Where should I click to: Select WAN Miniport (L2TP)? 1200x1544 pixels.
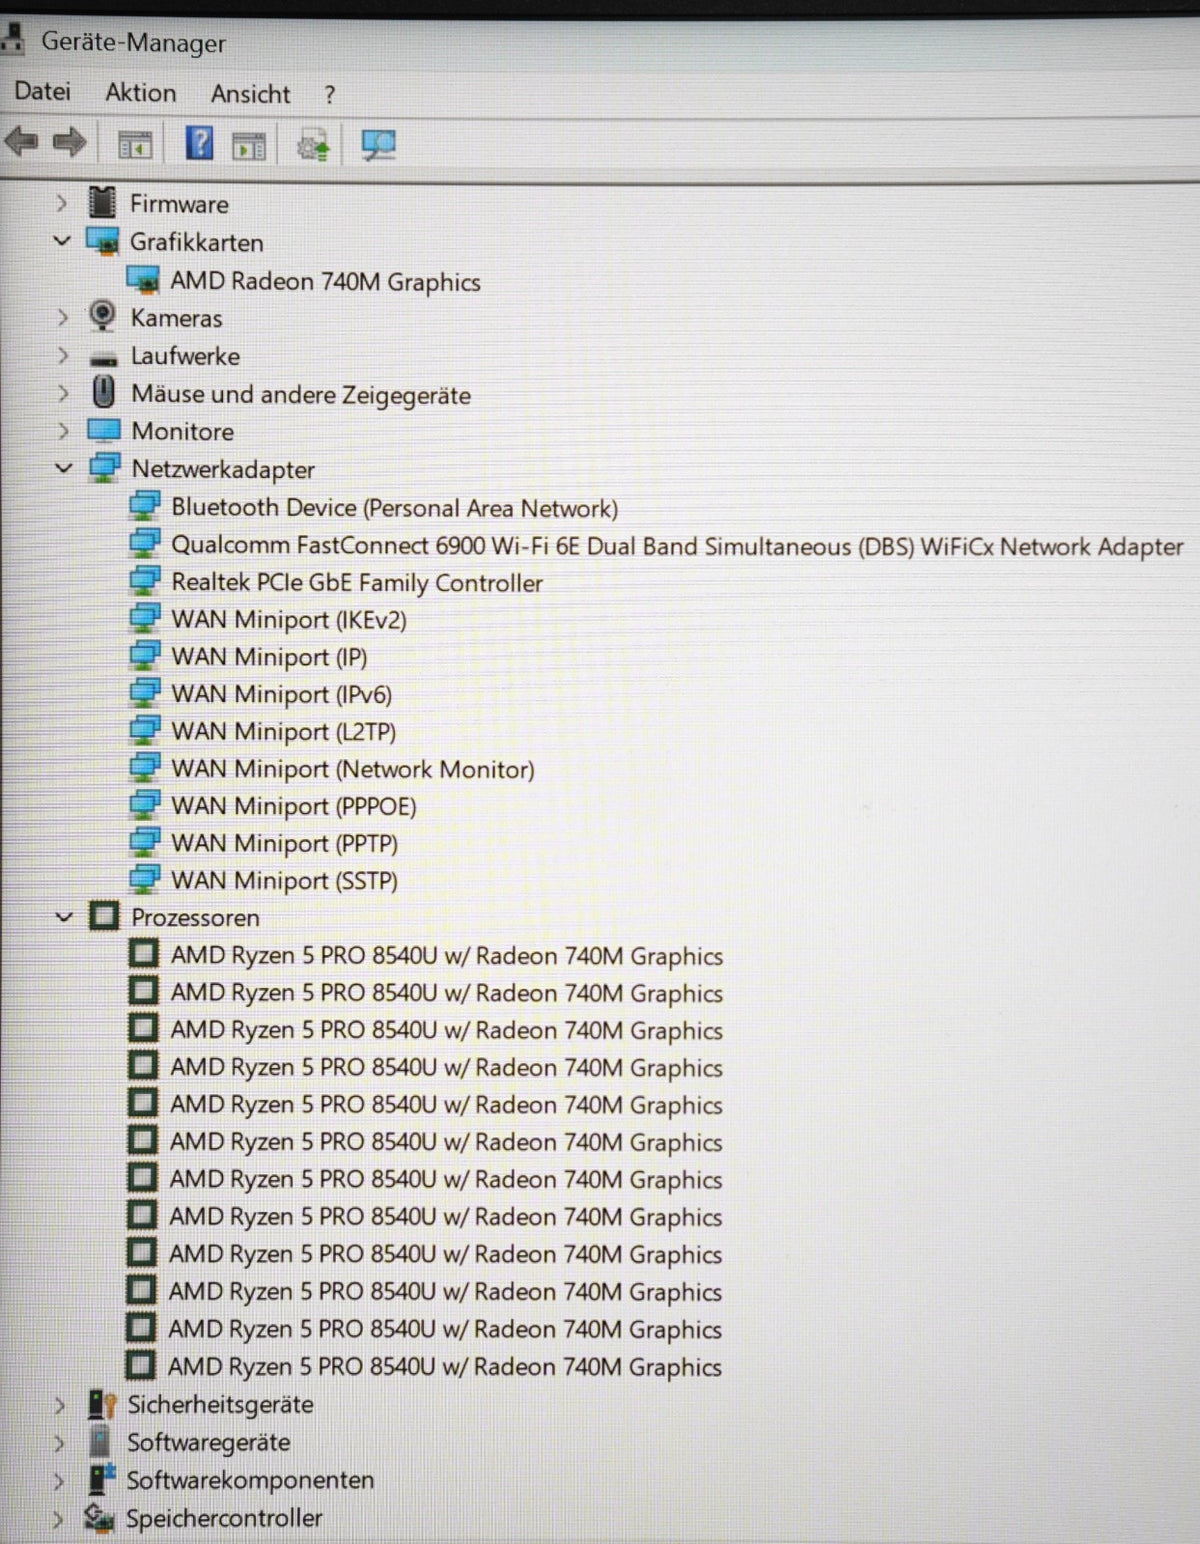(284, 731)
